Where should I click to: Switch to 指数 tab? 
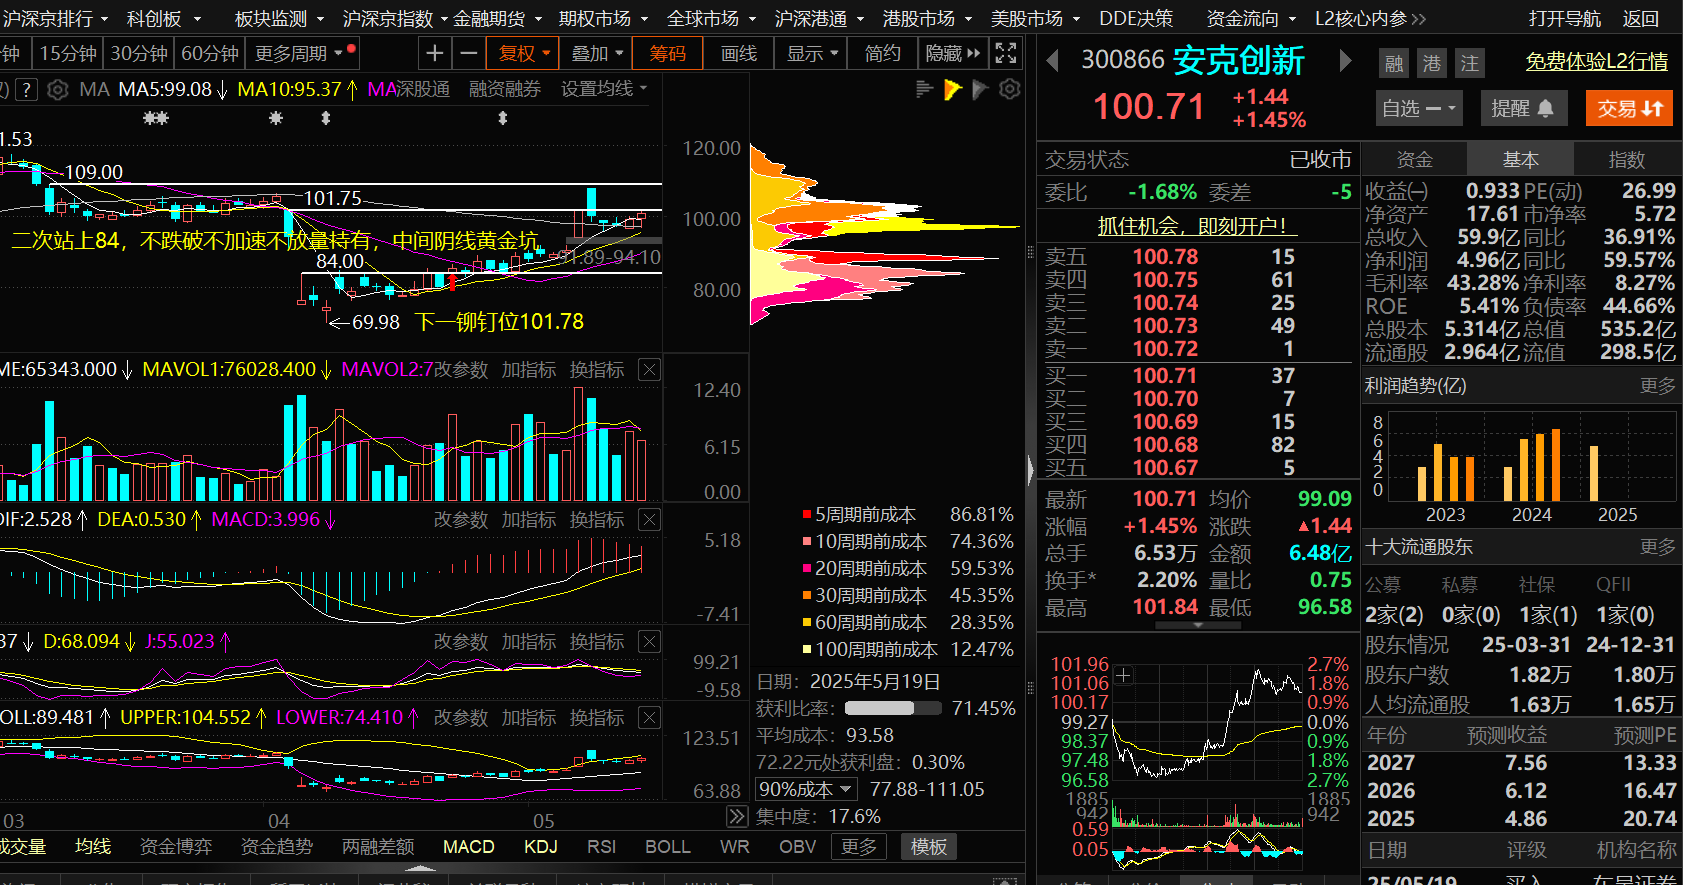point(1626,160)
